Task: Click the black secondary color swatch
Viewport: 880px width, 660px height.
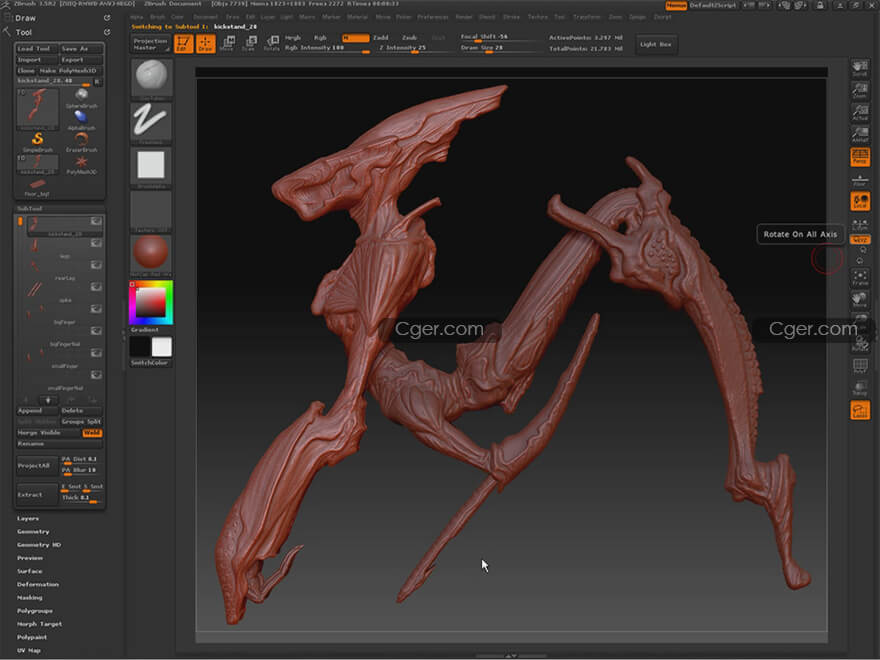Action: coord(139,347)
